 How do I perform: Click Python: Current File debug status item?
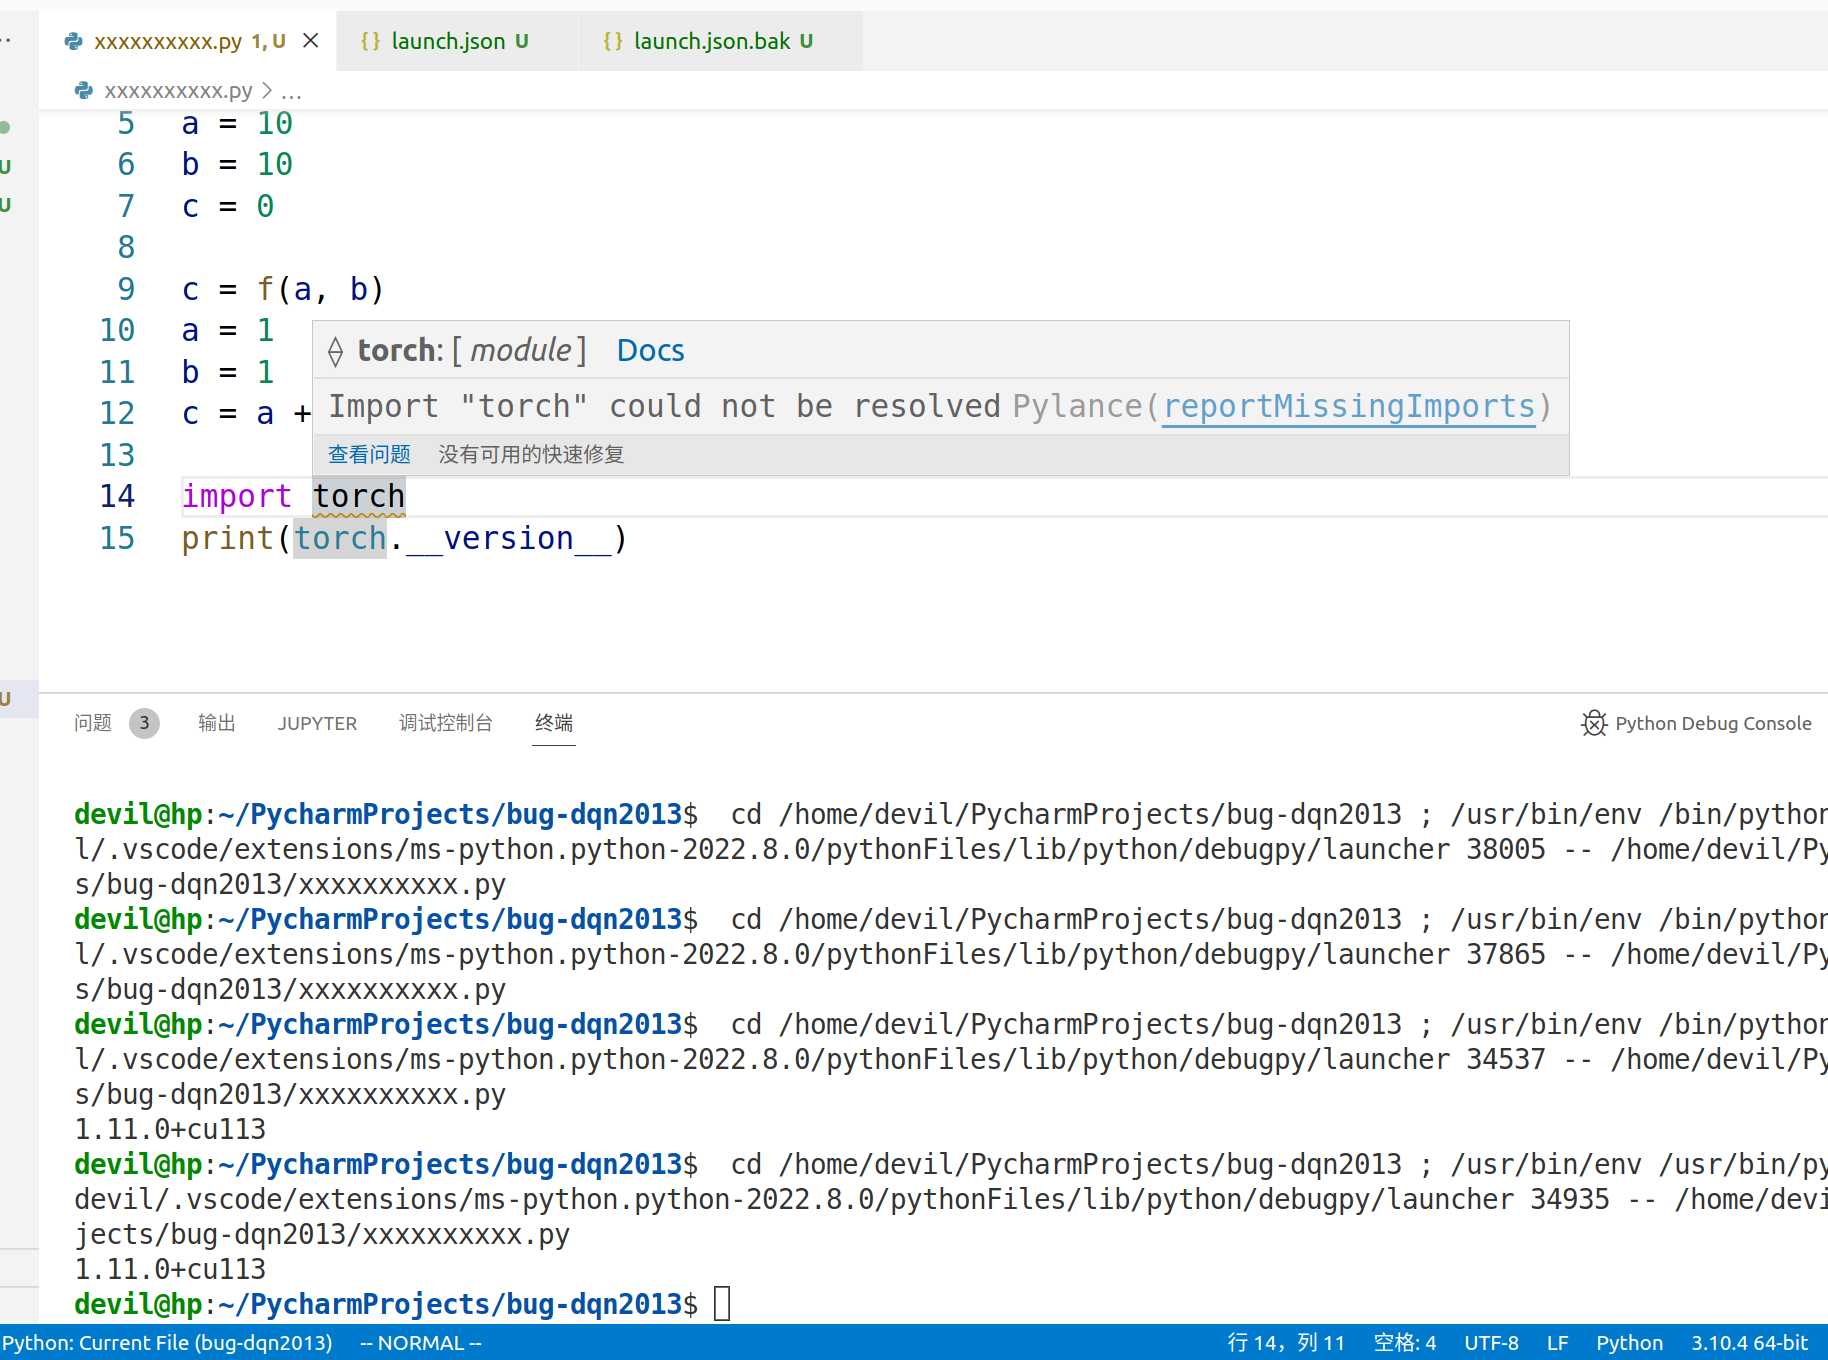(167, 1343)
